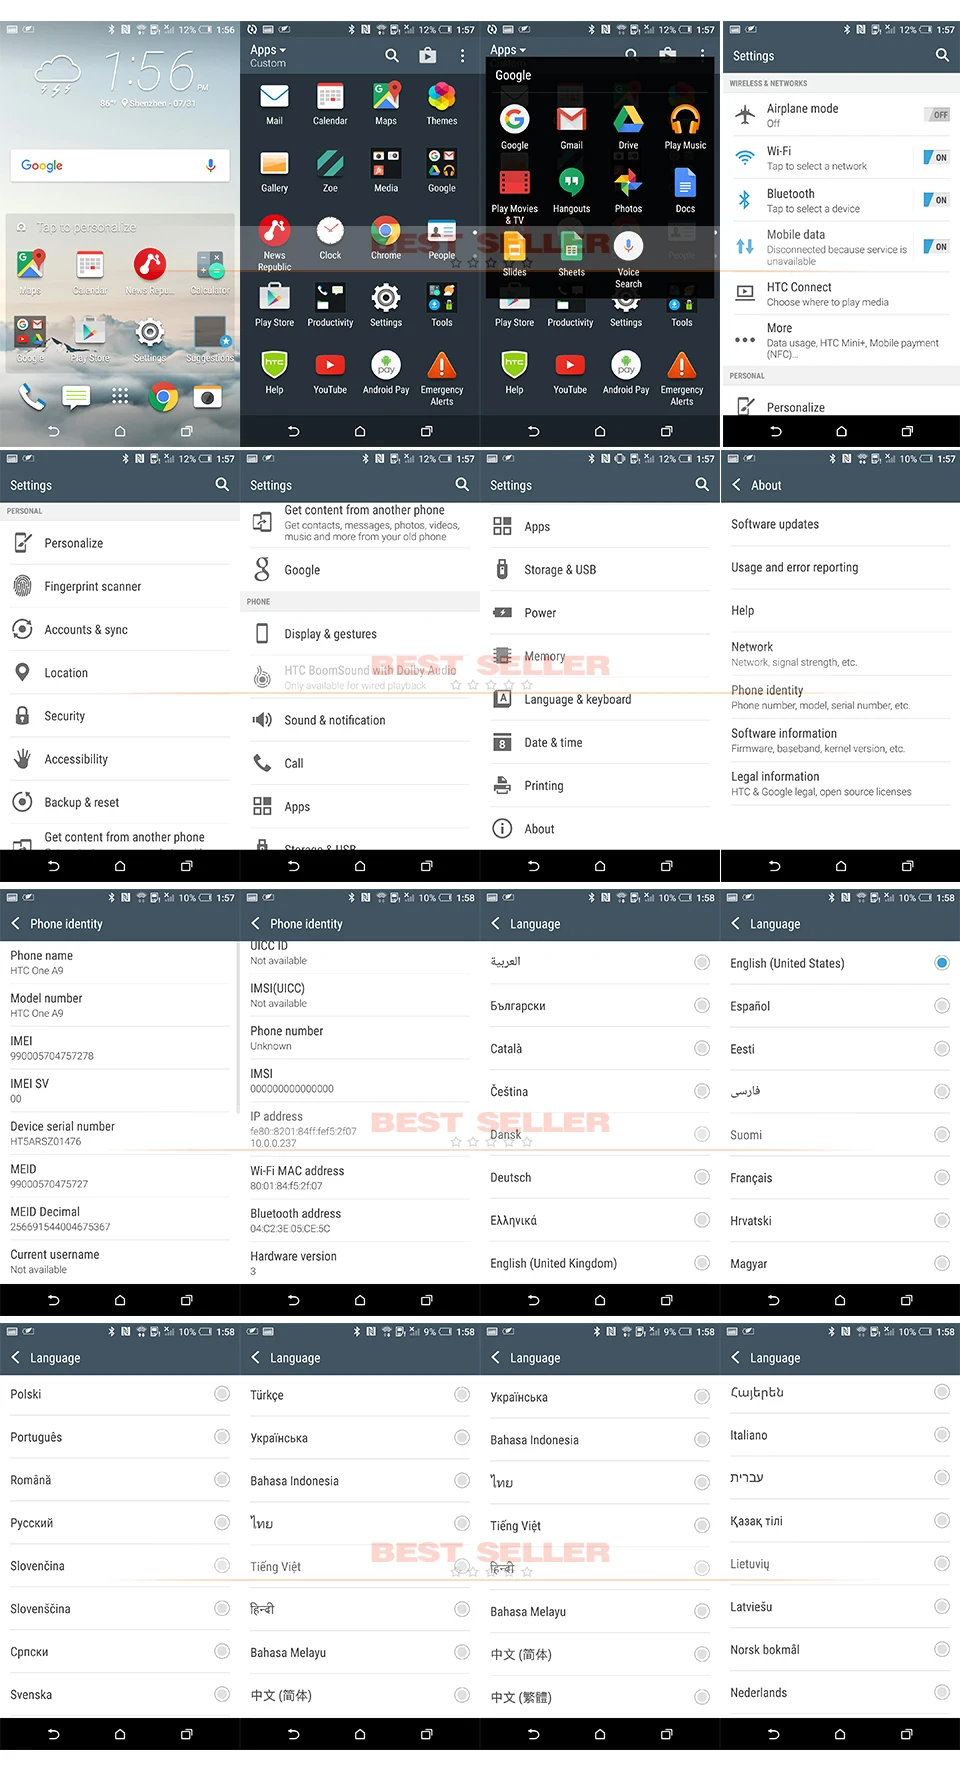
Task: Open Backup & reset settings
Action: click(x=120, y=802)
